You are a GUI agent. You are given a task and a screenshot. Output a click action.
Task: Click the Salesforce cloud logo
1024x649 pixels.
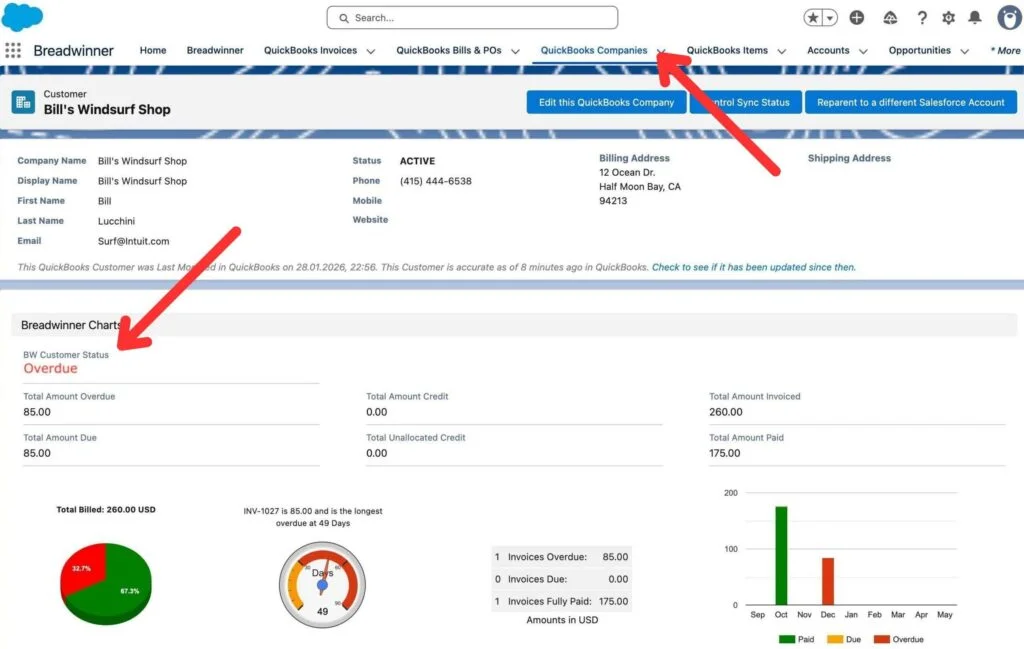pos(22,16)
